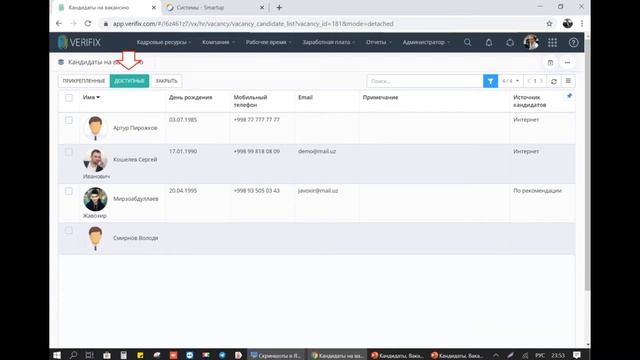Click the pin icon in the table header
Viewport: 640px width, 360px height.
(569, 96)
